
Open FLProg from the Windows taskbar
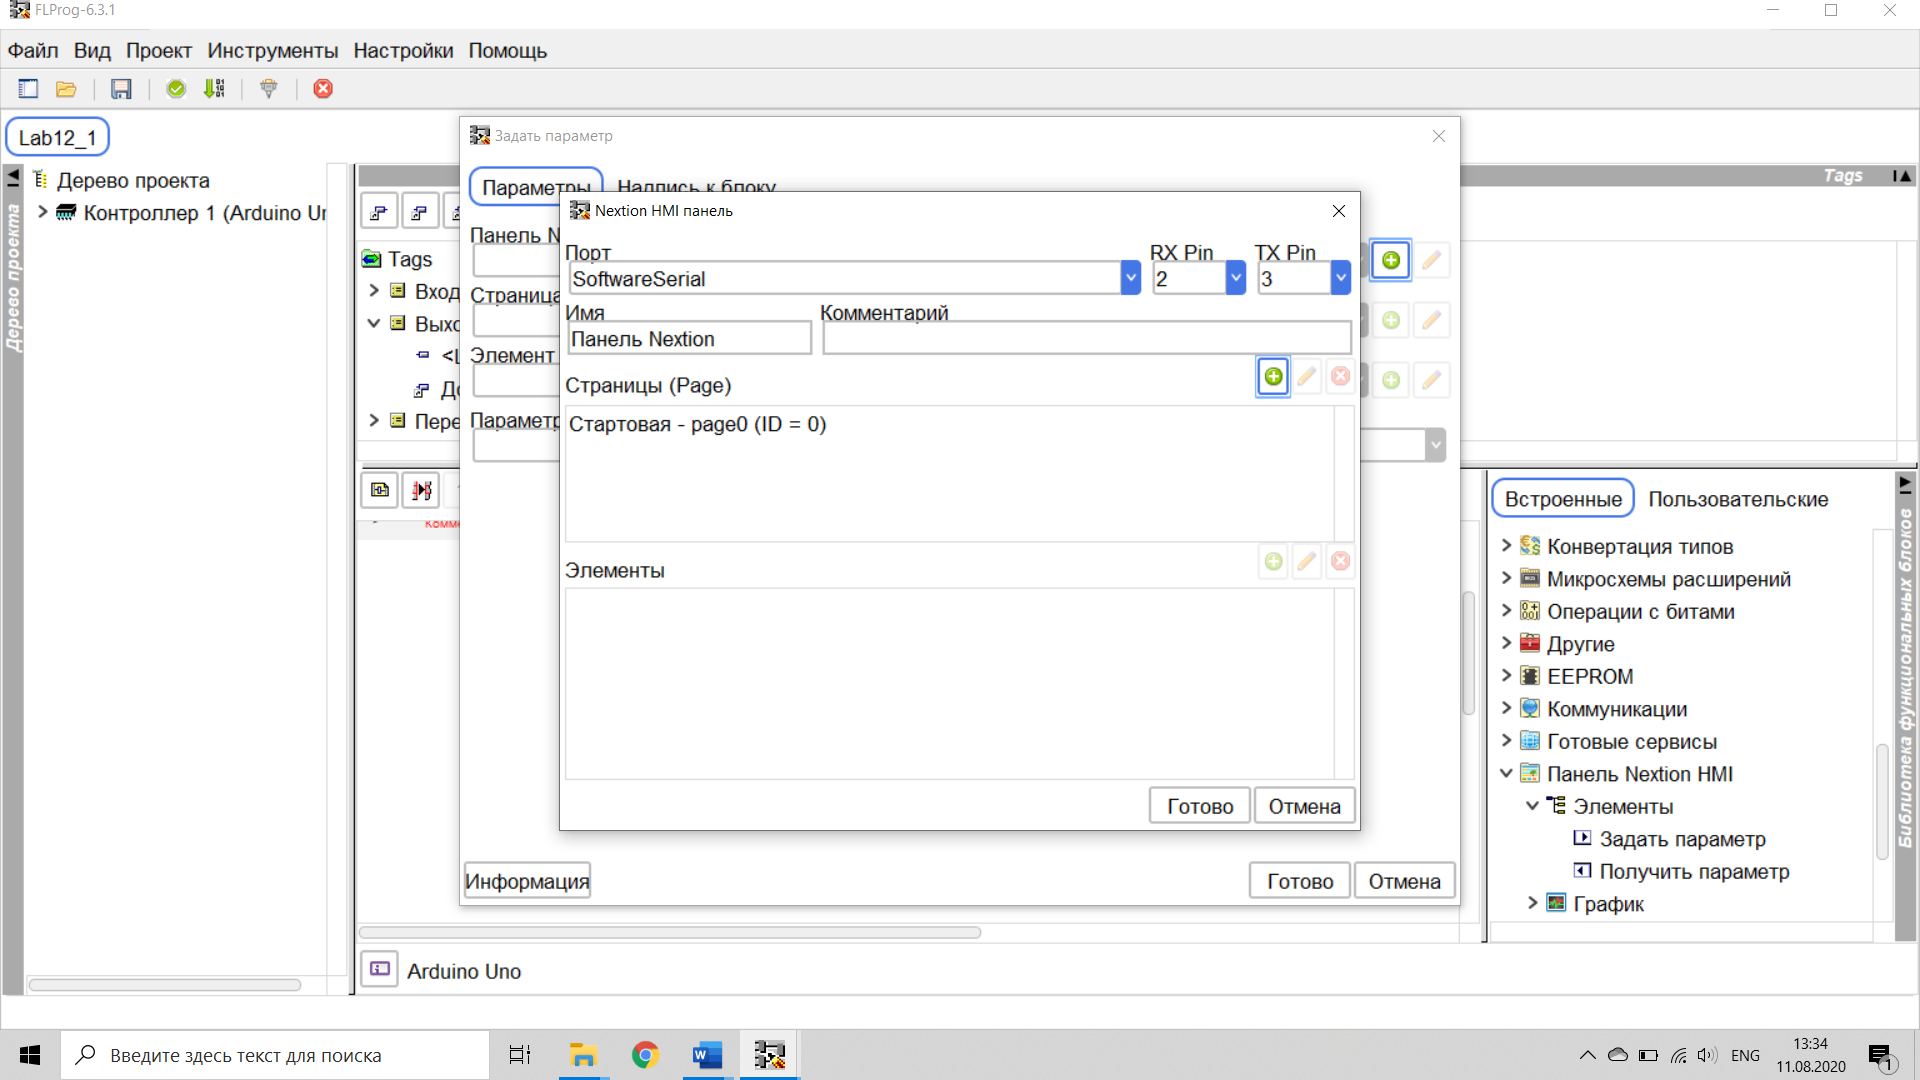(769, 1055)
